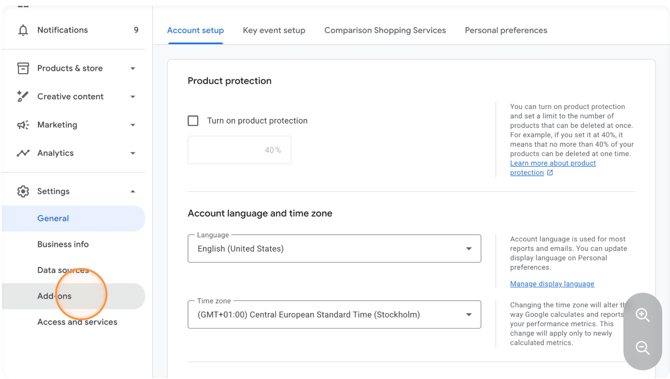Click the external link icon after protection
Screen dimensions: 670x379
pos(550,173)
